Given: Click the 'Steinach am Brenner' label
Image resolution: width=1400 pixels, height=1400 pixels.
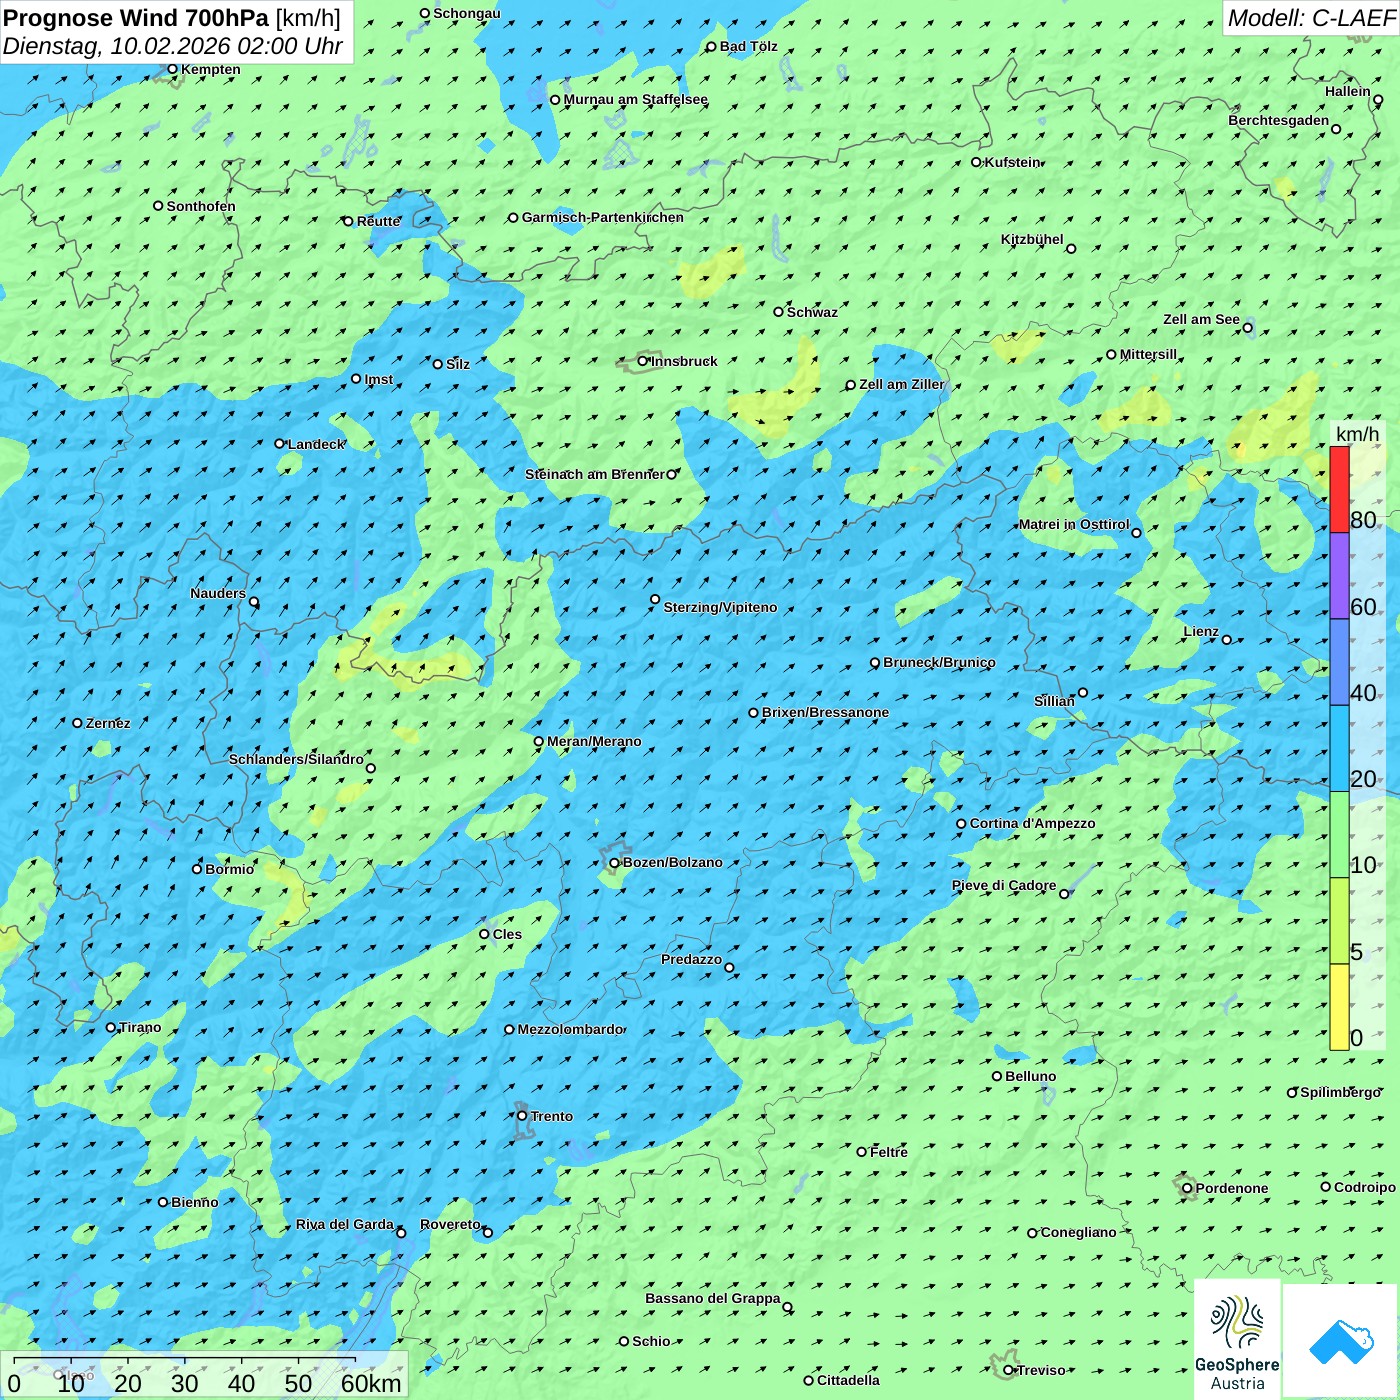Looking at the screenshot, I should pos(594,474).
